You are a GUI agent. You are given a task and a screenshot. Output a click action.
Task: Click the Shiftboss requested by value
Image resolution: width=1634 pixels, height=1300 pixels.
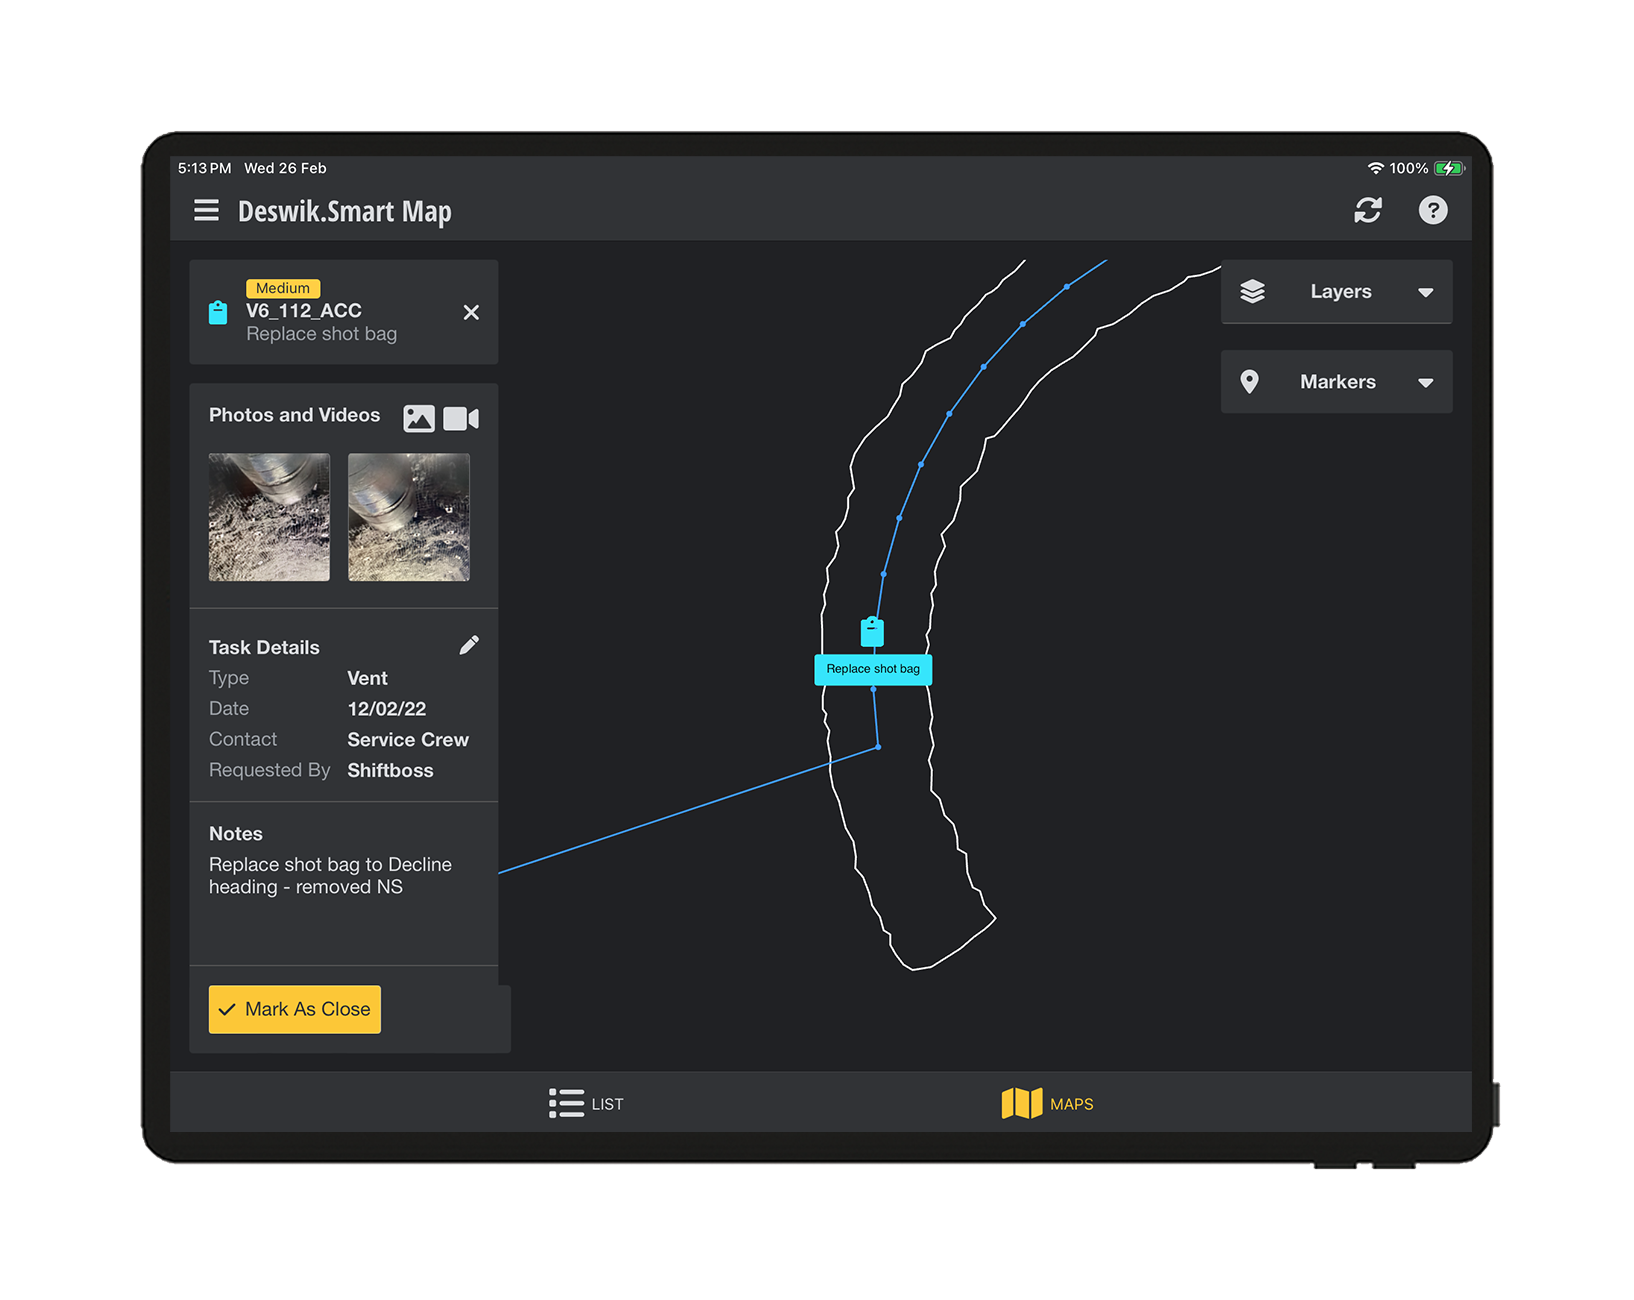390,771
